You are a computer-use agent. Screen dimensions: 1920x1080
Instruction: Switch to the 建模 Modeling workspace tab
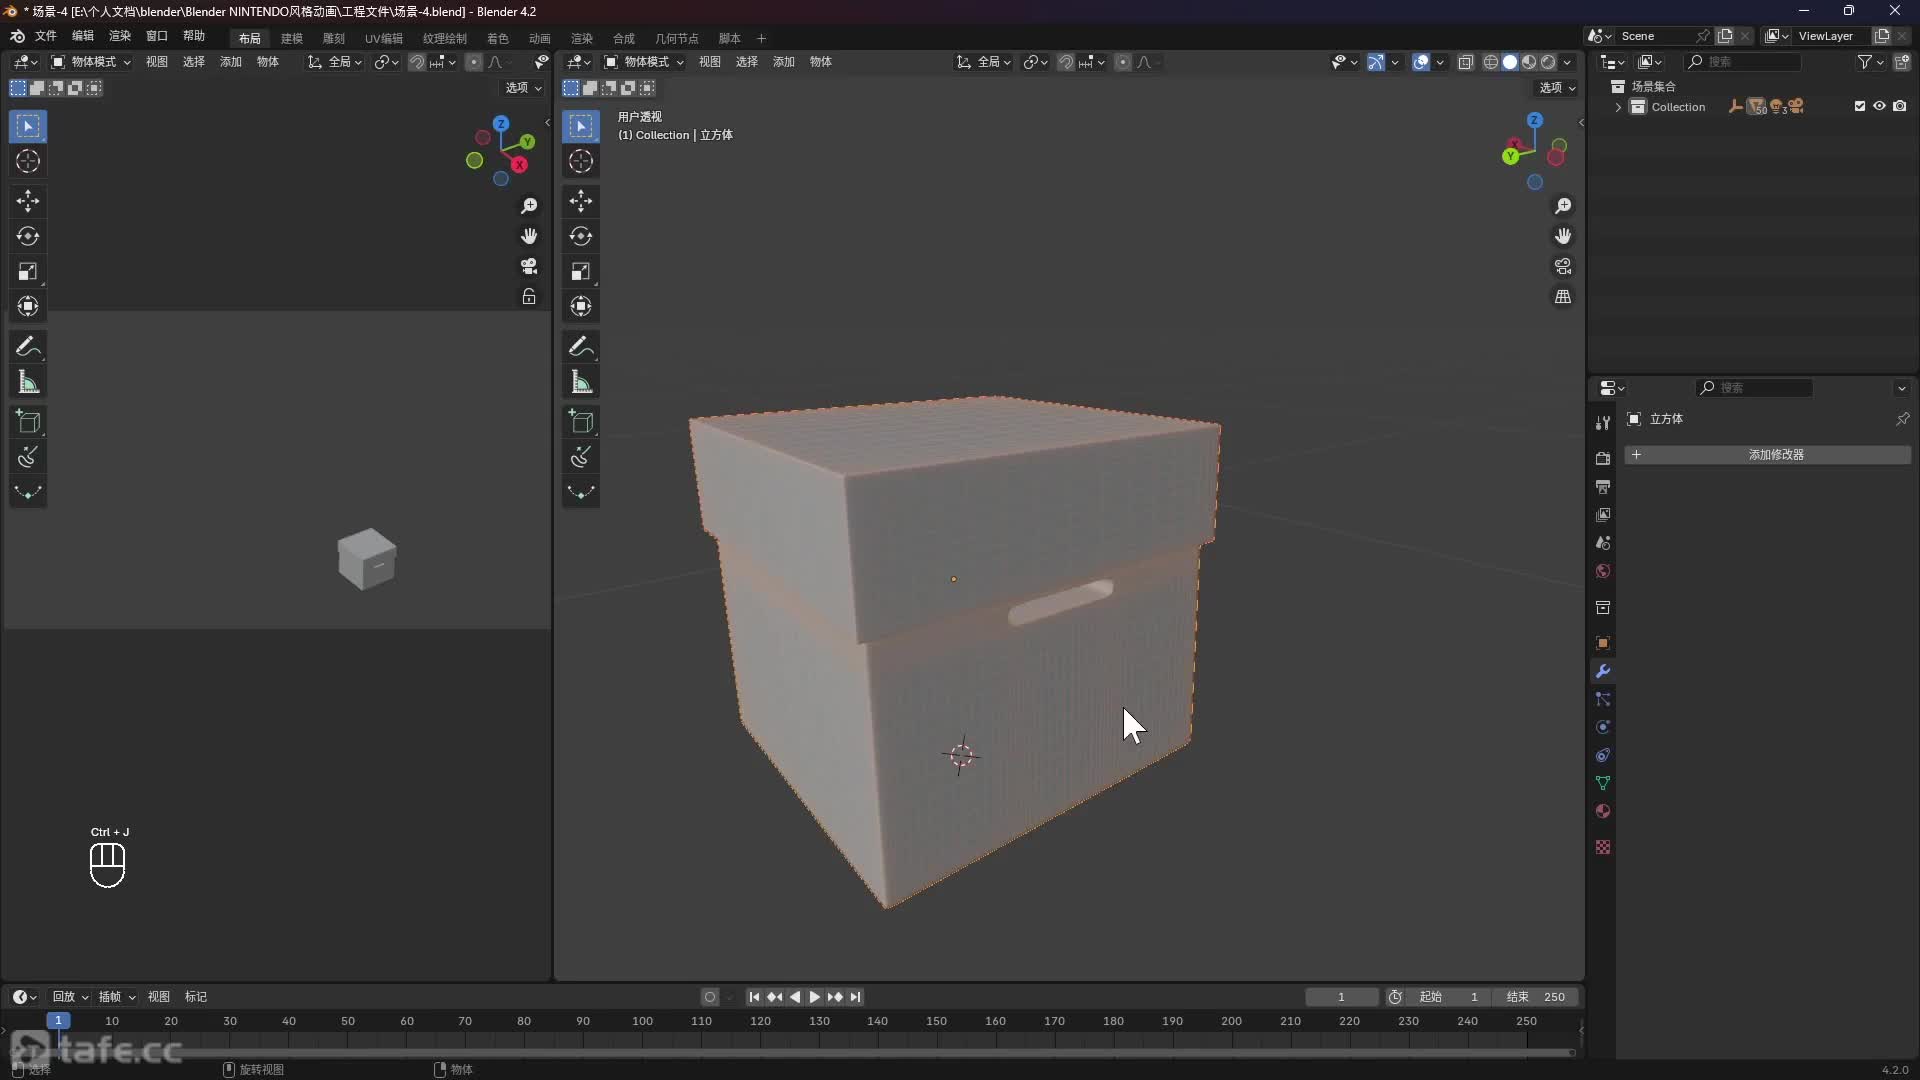click(292, 38)
